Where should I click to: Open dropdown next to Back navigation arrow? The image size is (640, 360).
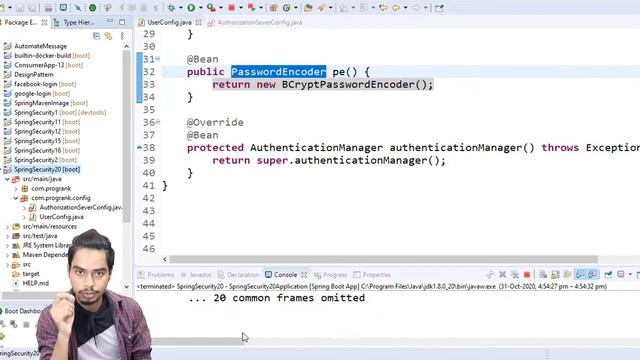coord(405,8)
